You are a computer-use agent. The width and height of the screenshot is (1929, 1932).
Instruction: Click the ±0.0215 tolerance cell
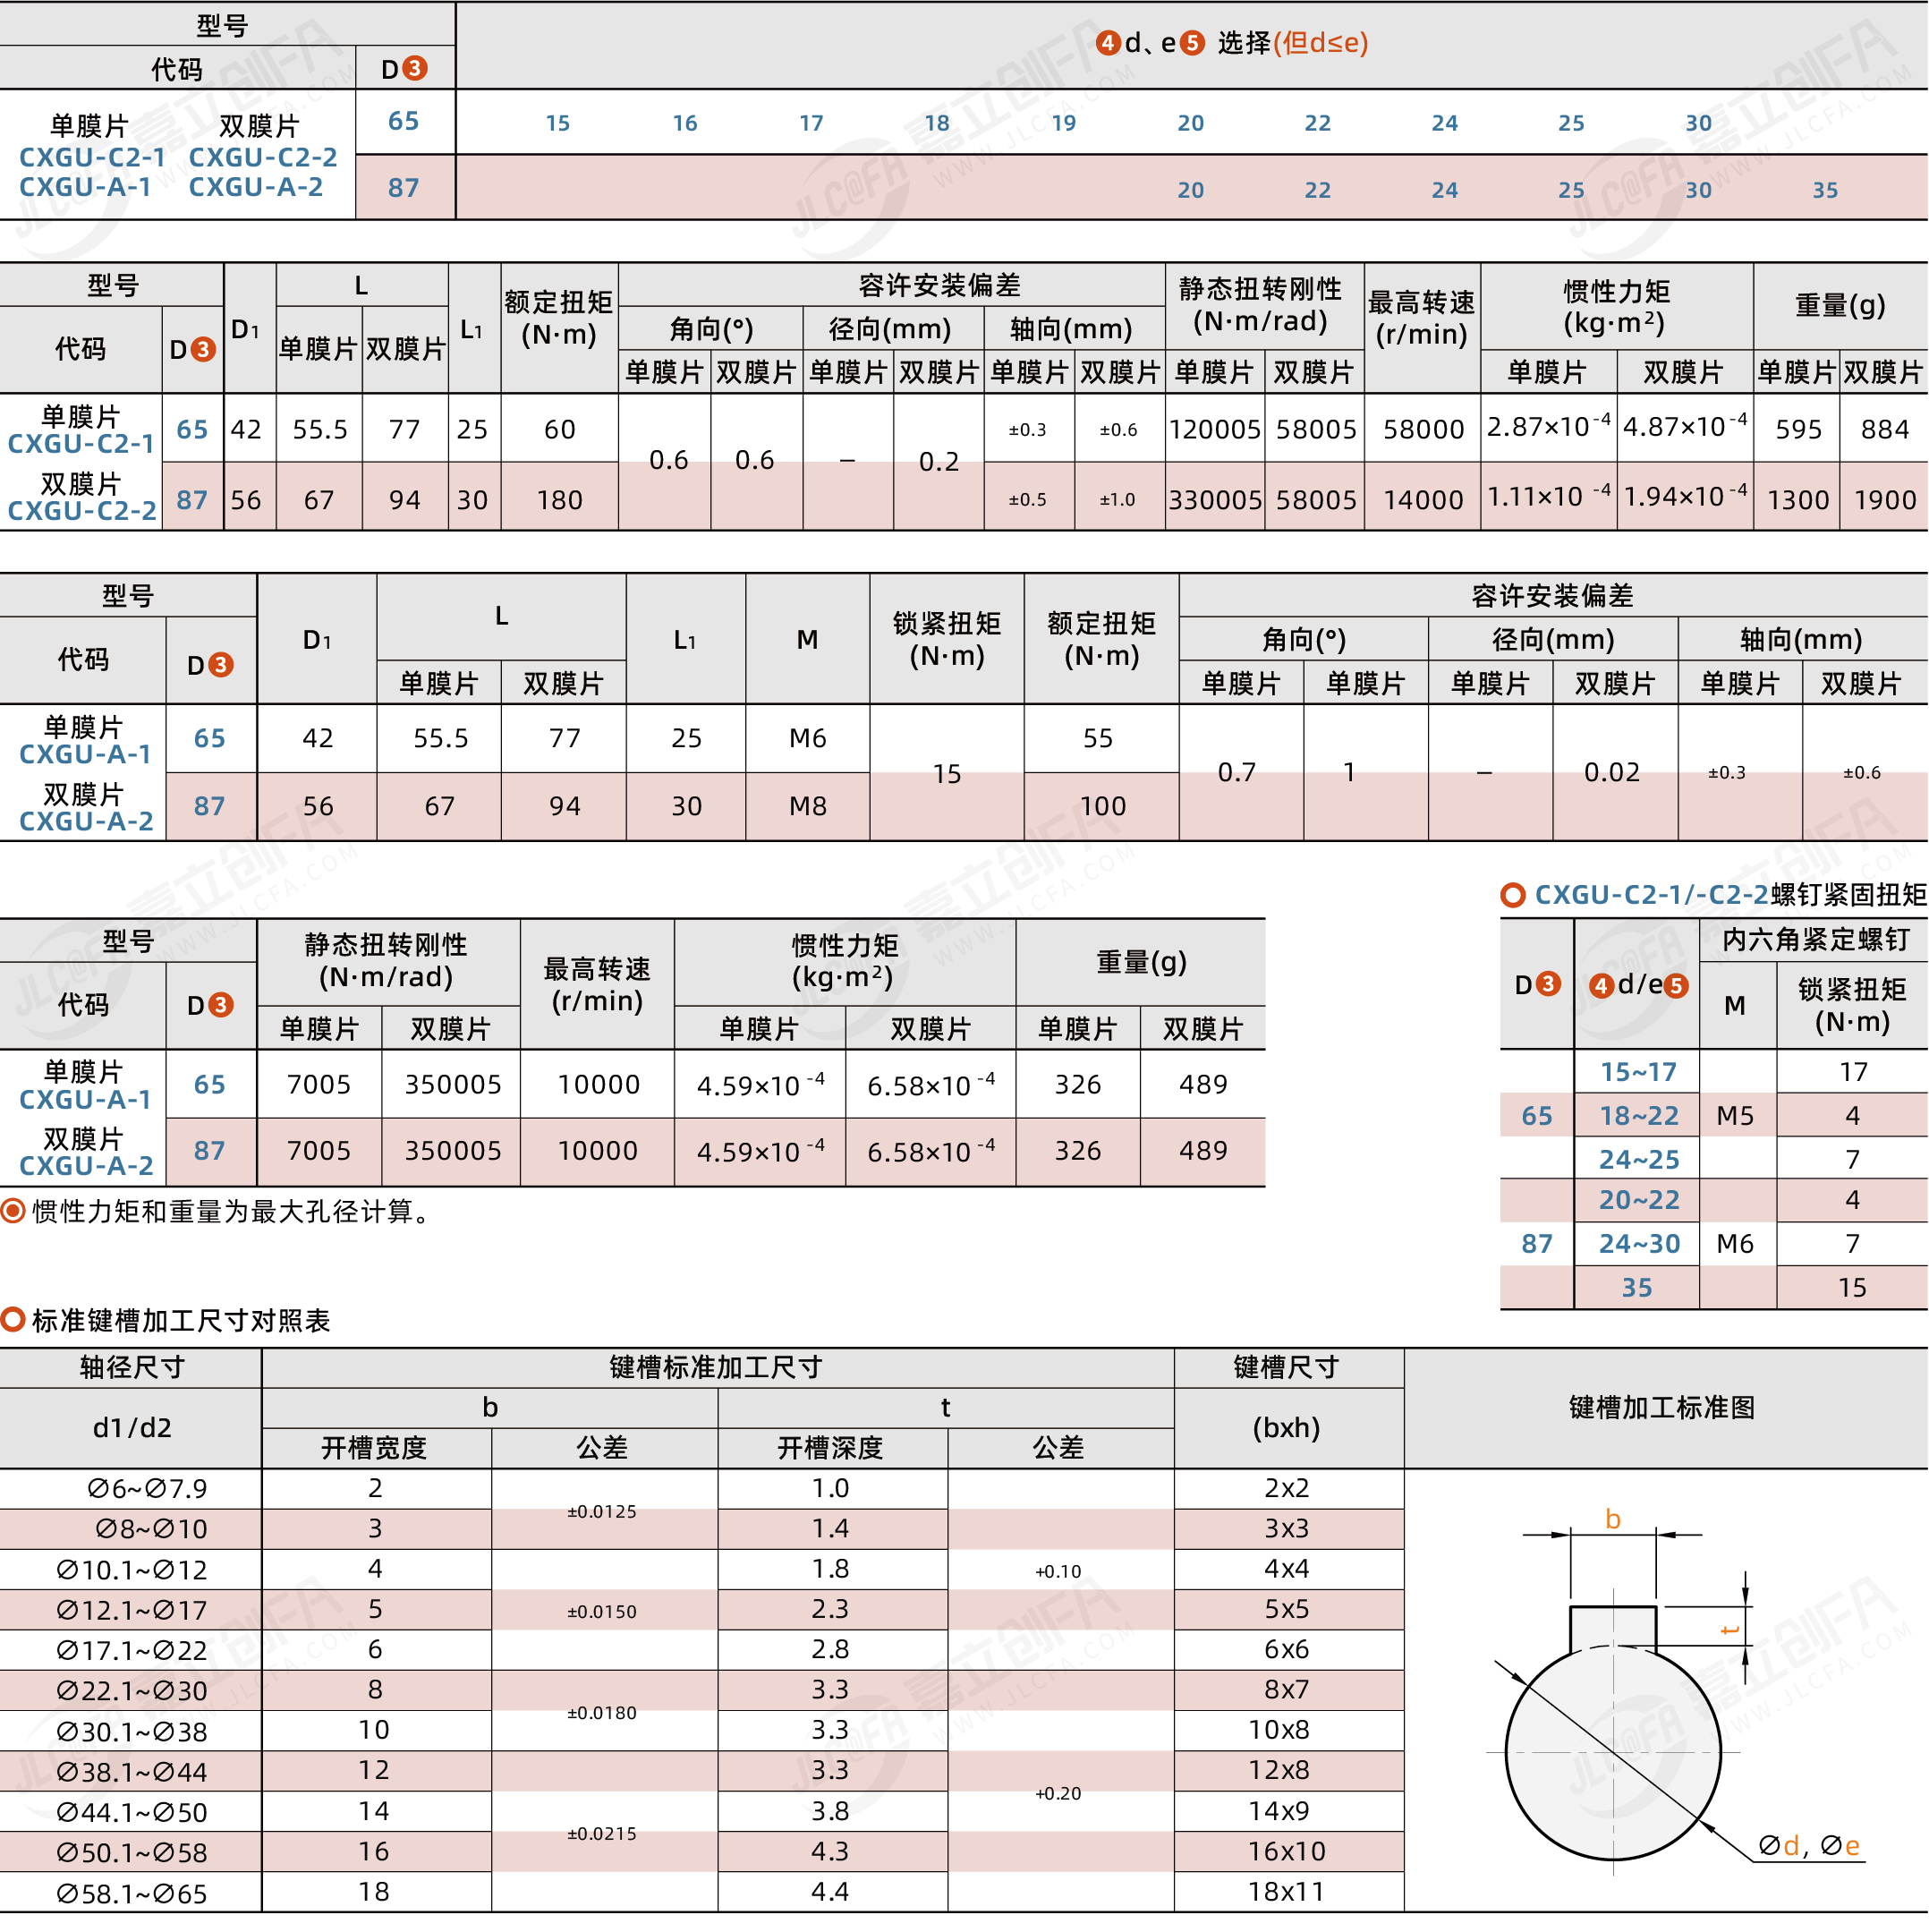[x=601, y=1833]
